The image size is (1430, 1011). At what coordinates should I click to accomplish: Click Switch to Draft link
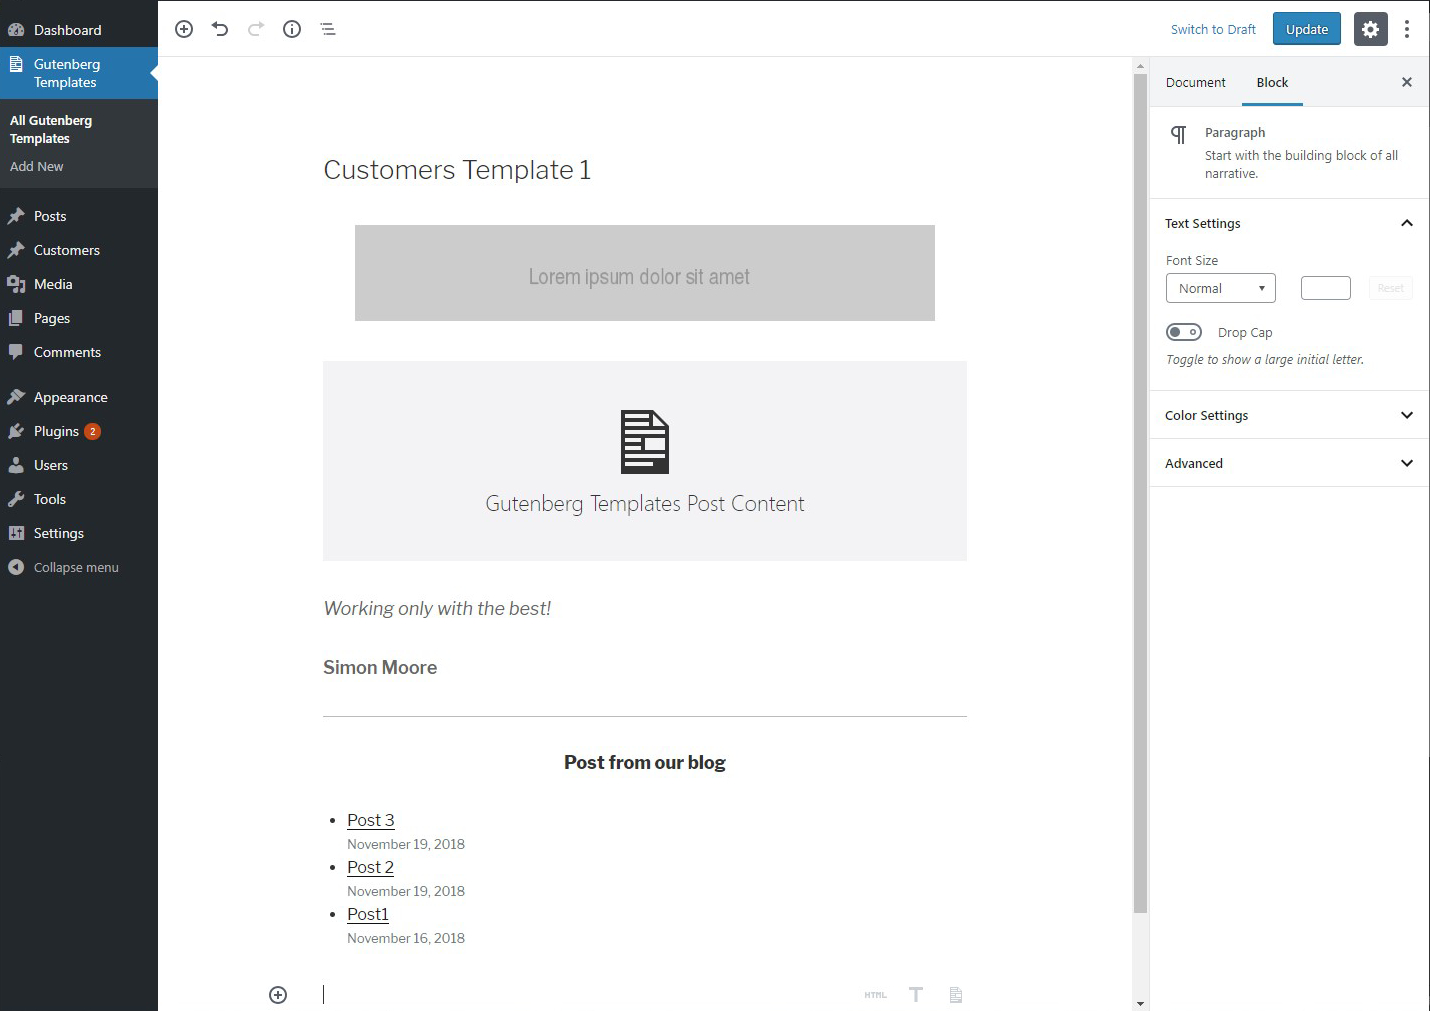[1213, 29]
